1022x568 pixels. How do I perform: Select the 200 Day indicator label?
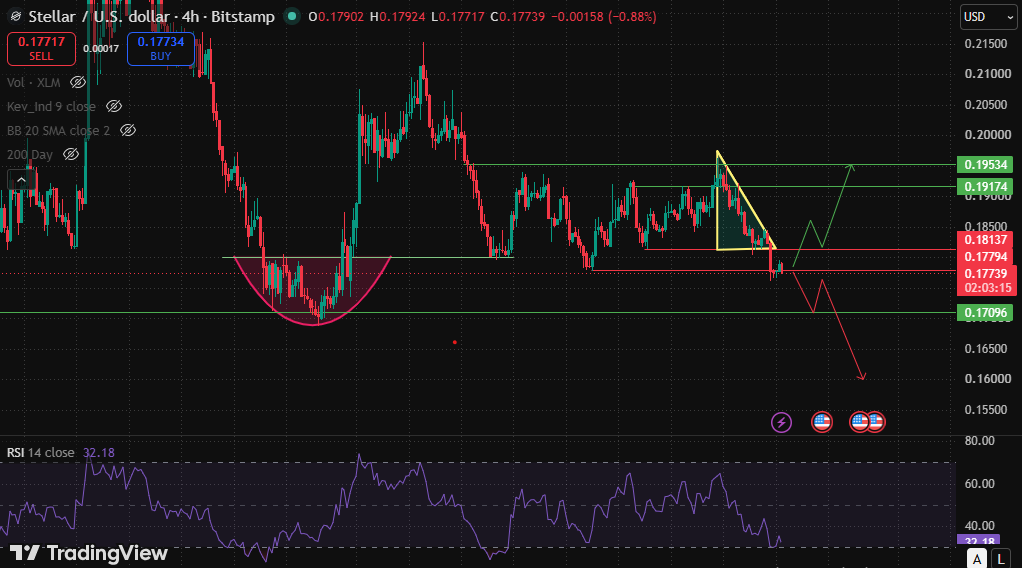point(29,155)
